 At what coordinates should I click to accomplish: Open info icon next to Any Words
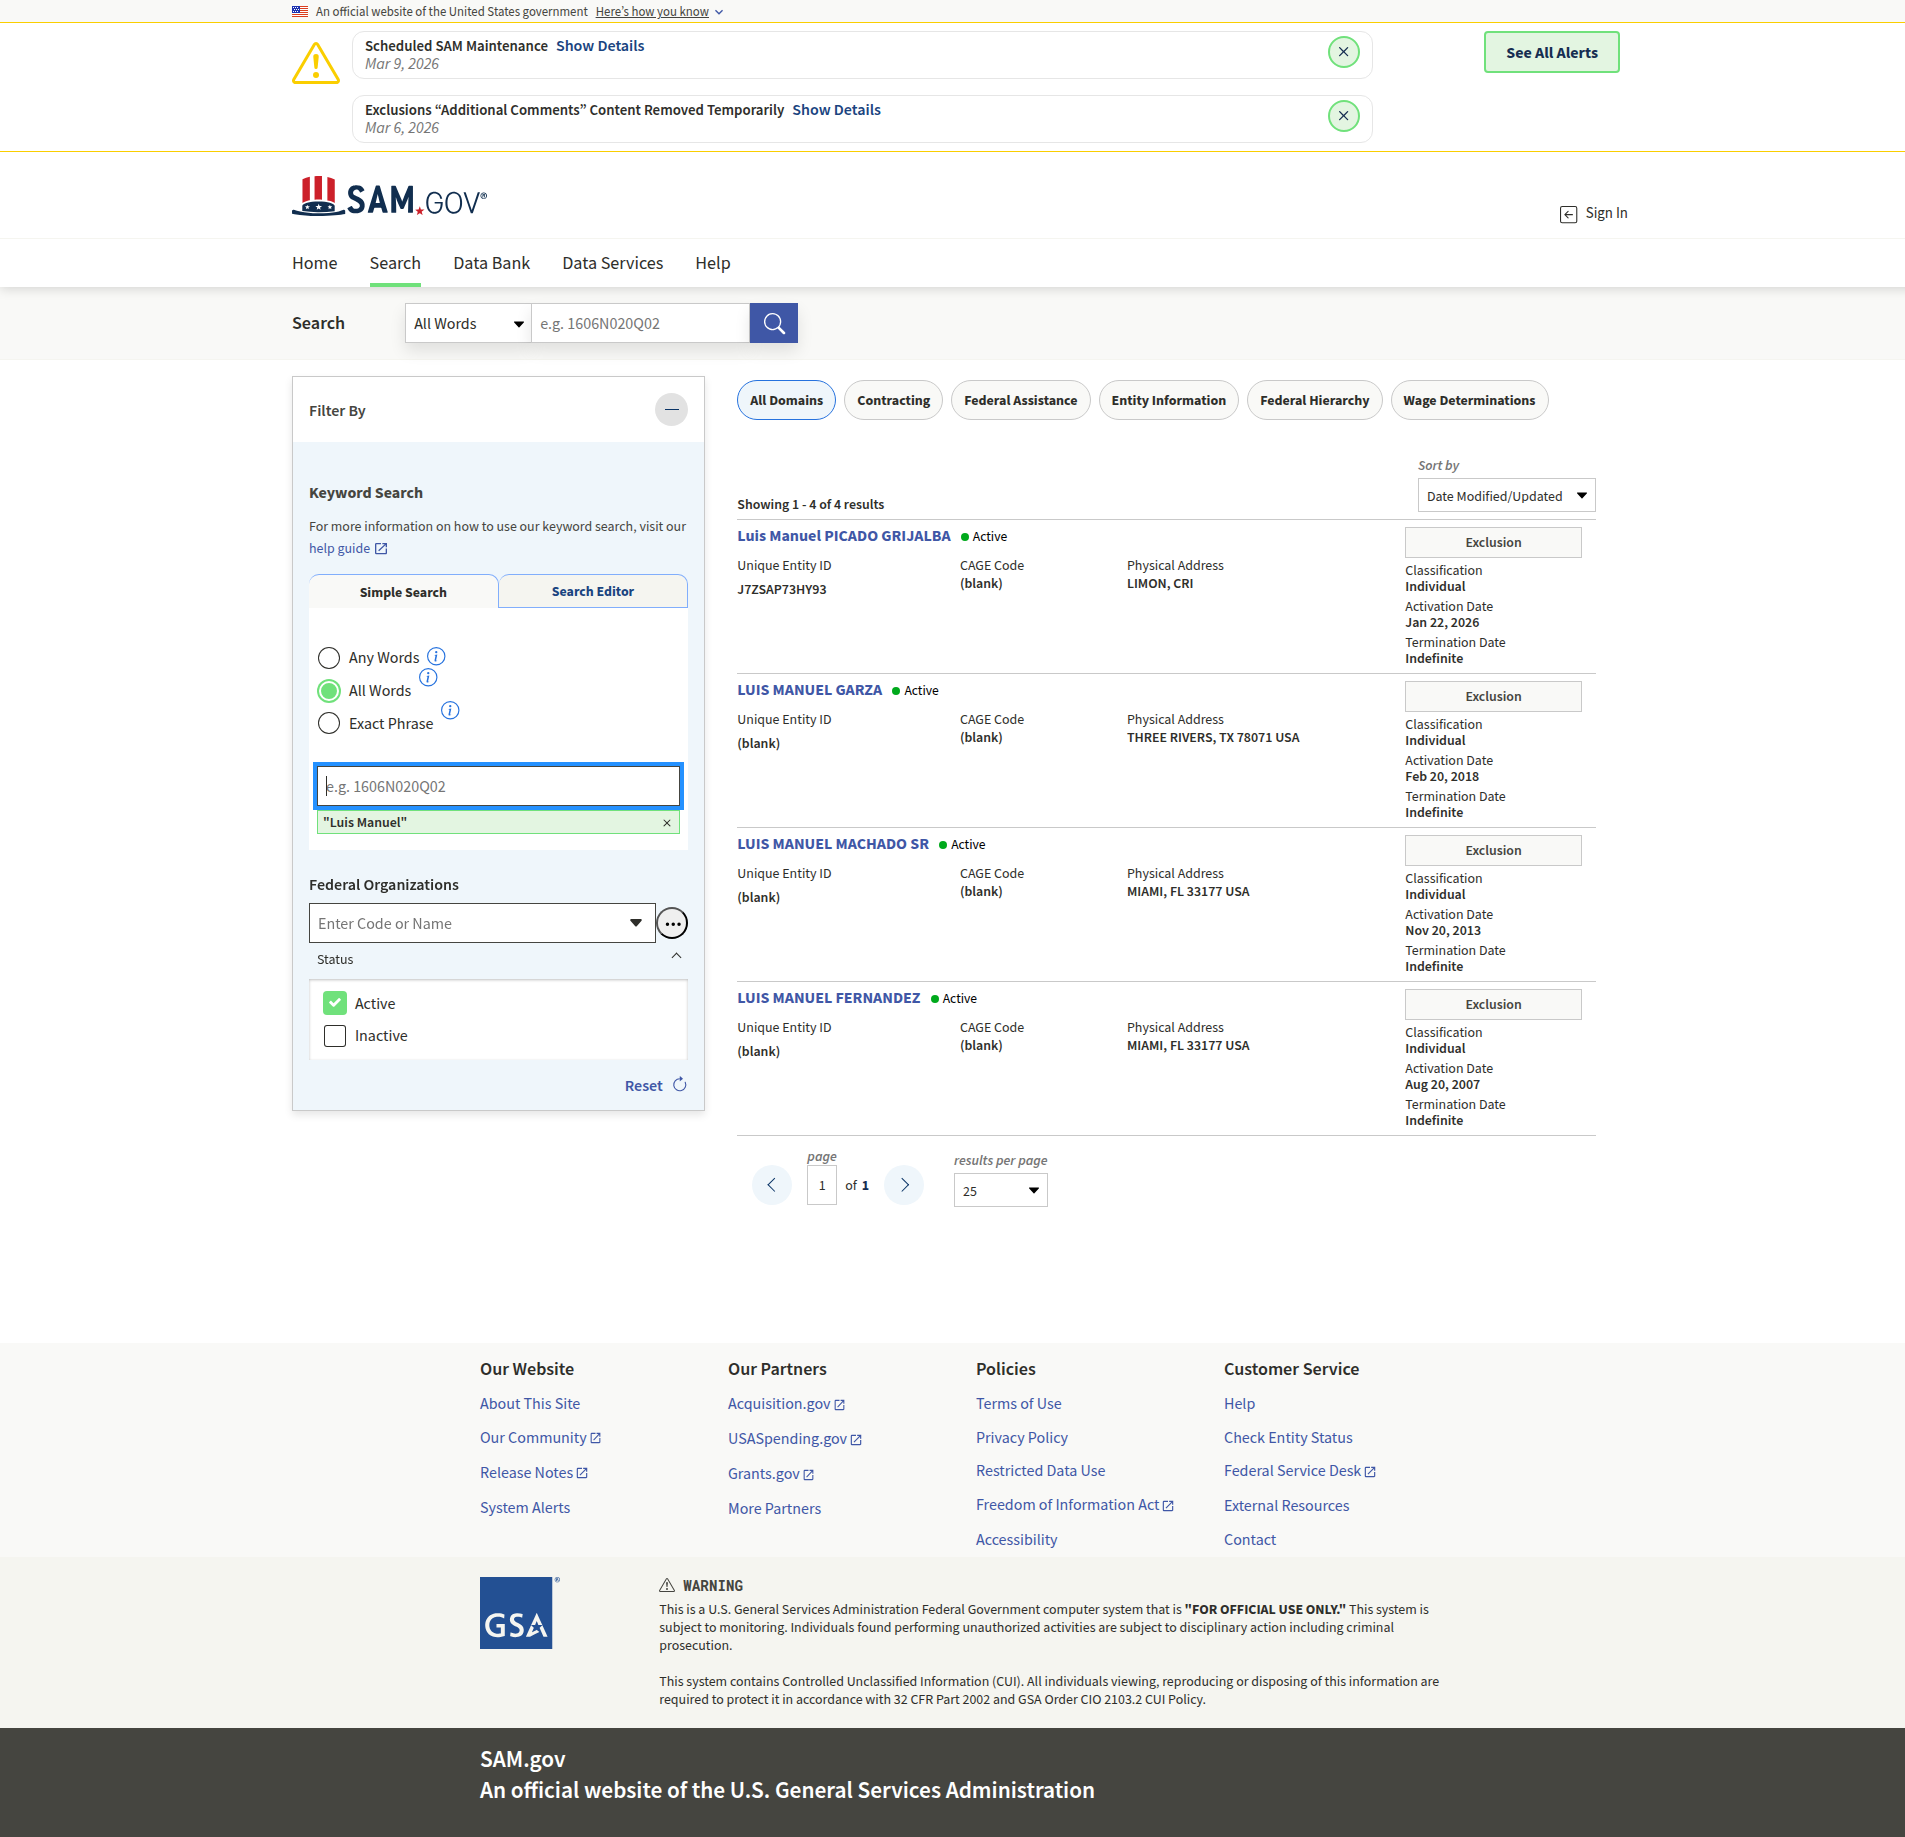click(x=436, y=657)
